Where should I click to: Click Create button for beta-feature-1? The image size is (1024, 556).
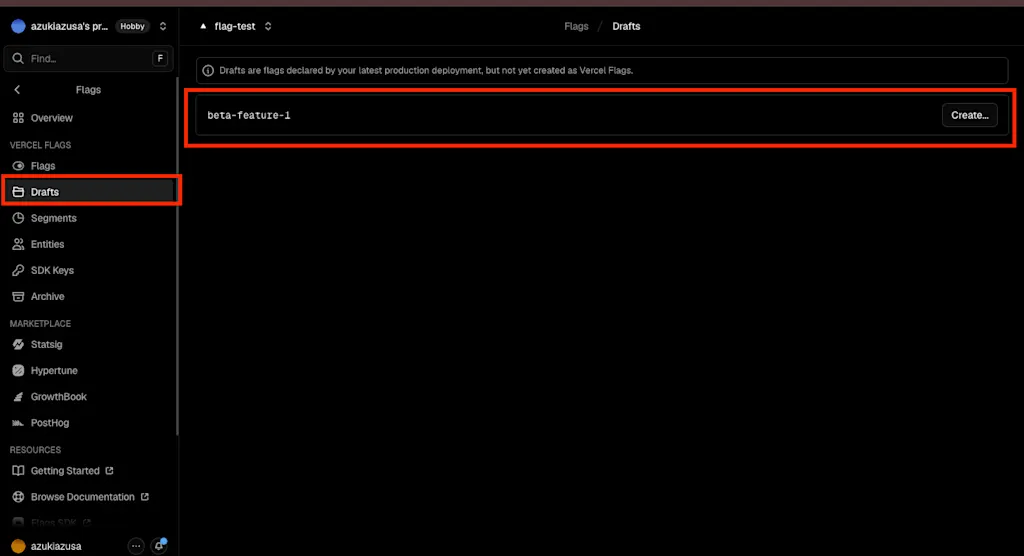point(970,115)
